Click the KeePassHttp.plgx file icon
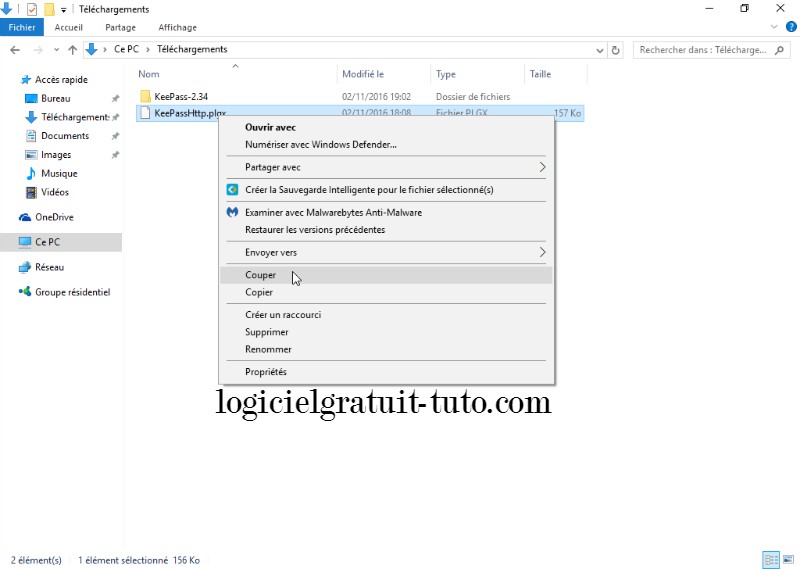800x569 pixels. [x=145, y=113]
